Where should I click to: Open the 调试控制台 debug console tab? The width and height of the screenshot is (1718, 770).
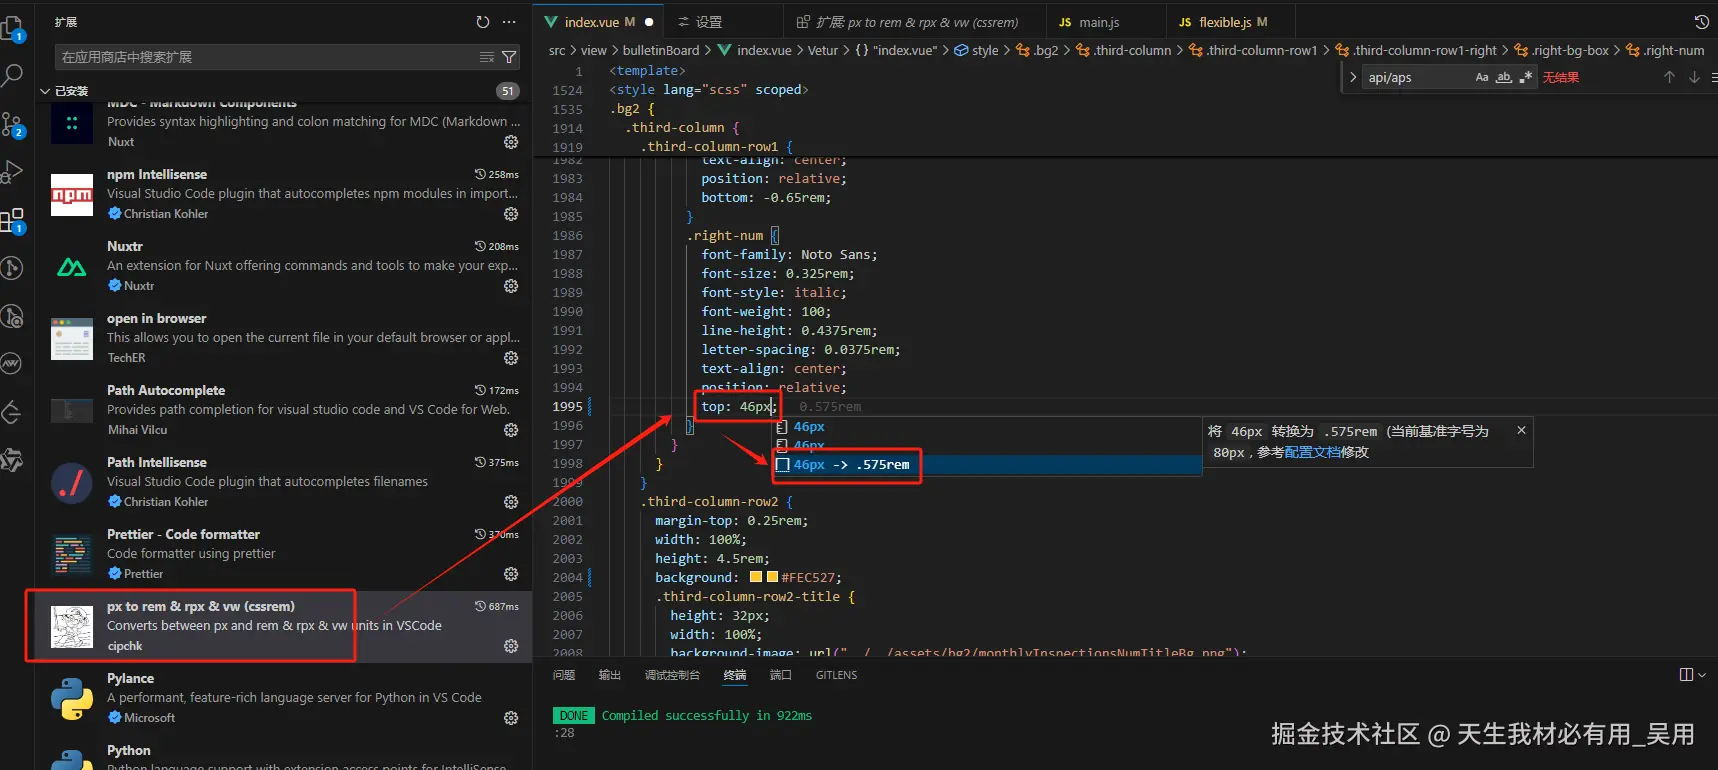click(672, 675)
